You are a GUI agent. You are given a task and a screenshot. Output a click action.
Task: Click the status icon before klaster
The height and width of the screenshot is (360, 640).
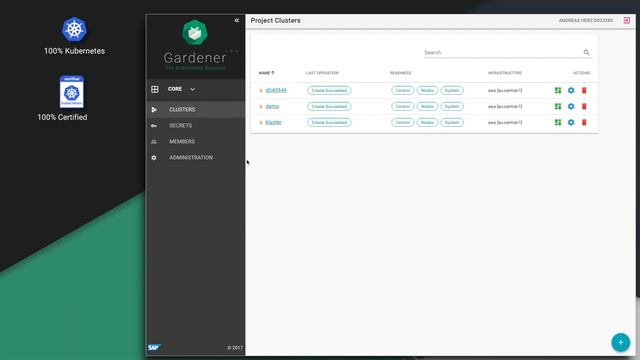click(261, 122)
